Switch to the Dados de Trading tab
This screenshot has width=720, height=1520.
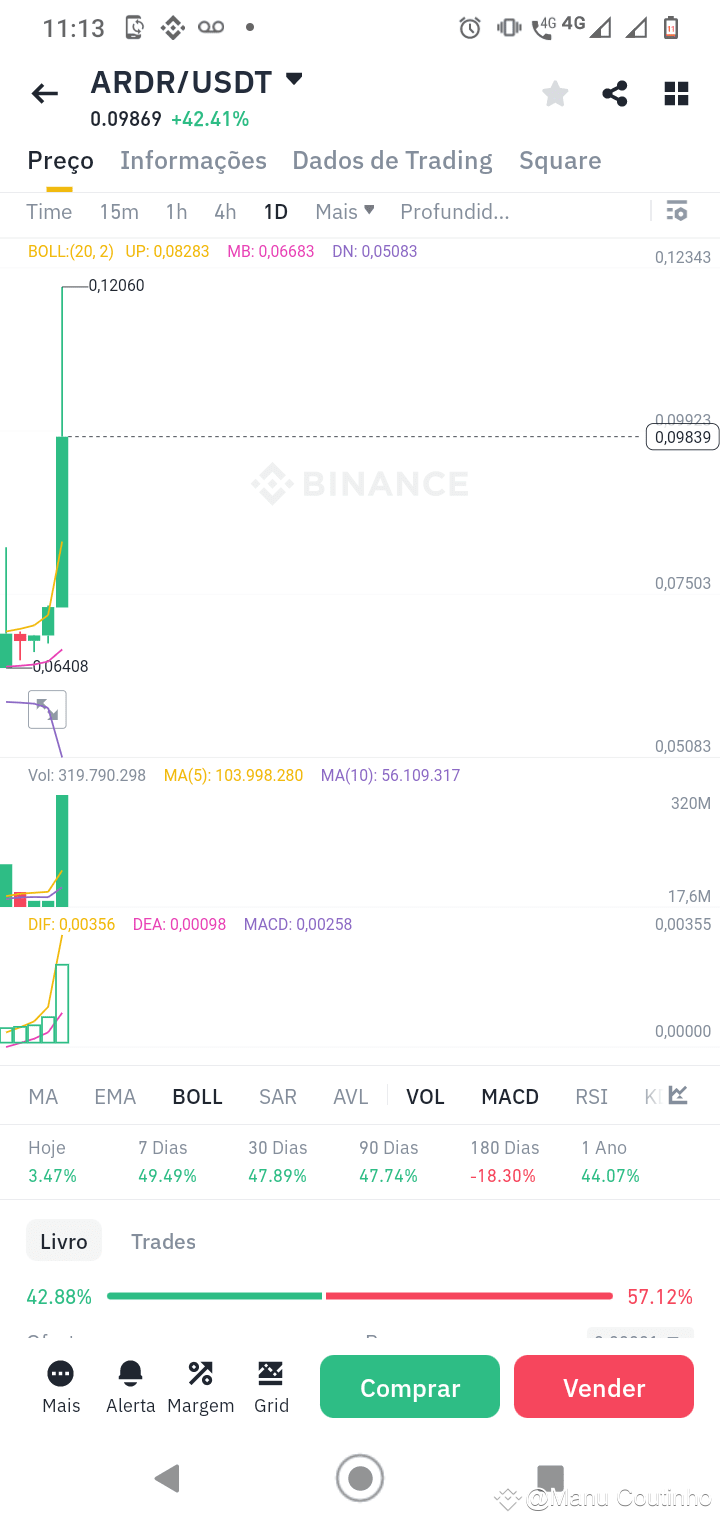click(x=392, y=160)
